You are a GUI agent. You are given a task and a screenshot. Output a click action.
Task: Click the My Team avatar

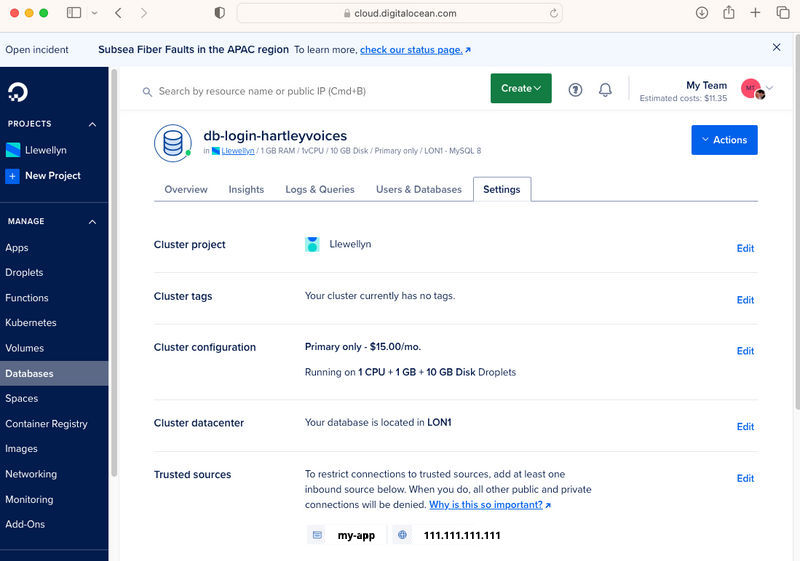752,89
